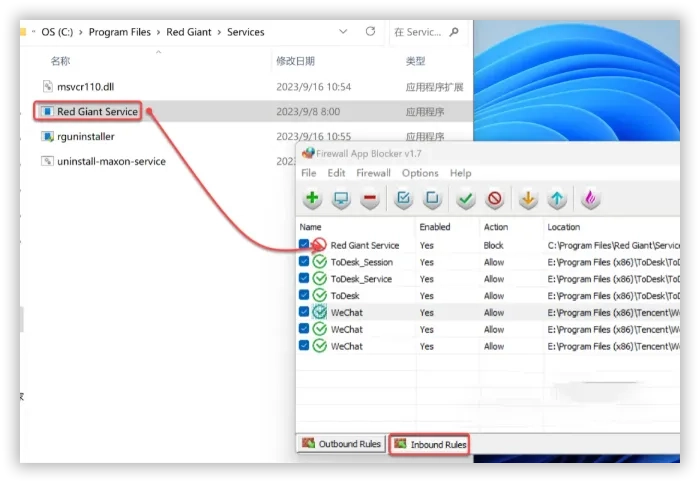Sort Explorer files by the 修改日期 column header
Screen dimensions: 700x483
click(295, 61)
